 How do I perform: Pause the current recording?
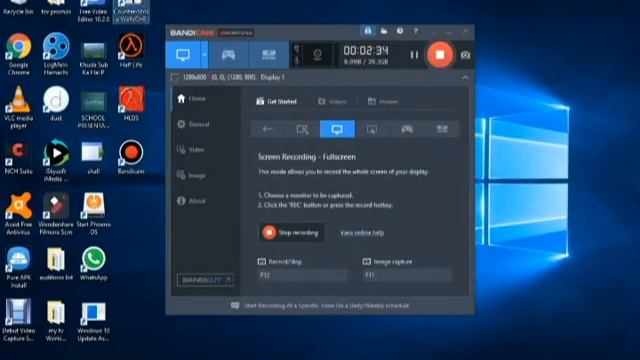(414, 55)
